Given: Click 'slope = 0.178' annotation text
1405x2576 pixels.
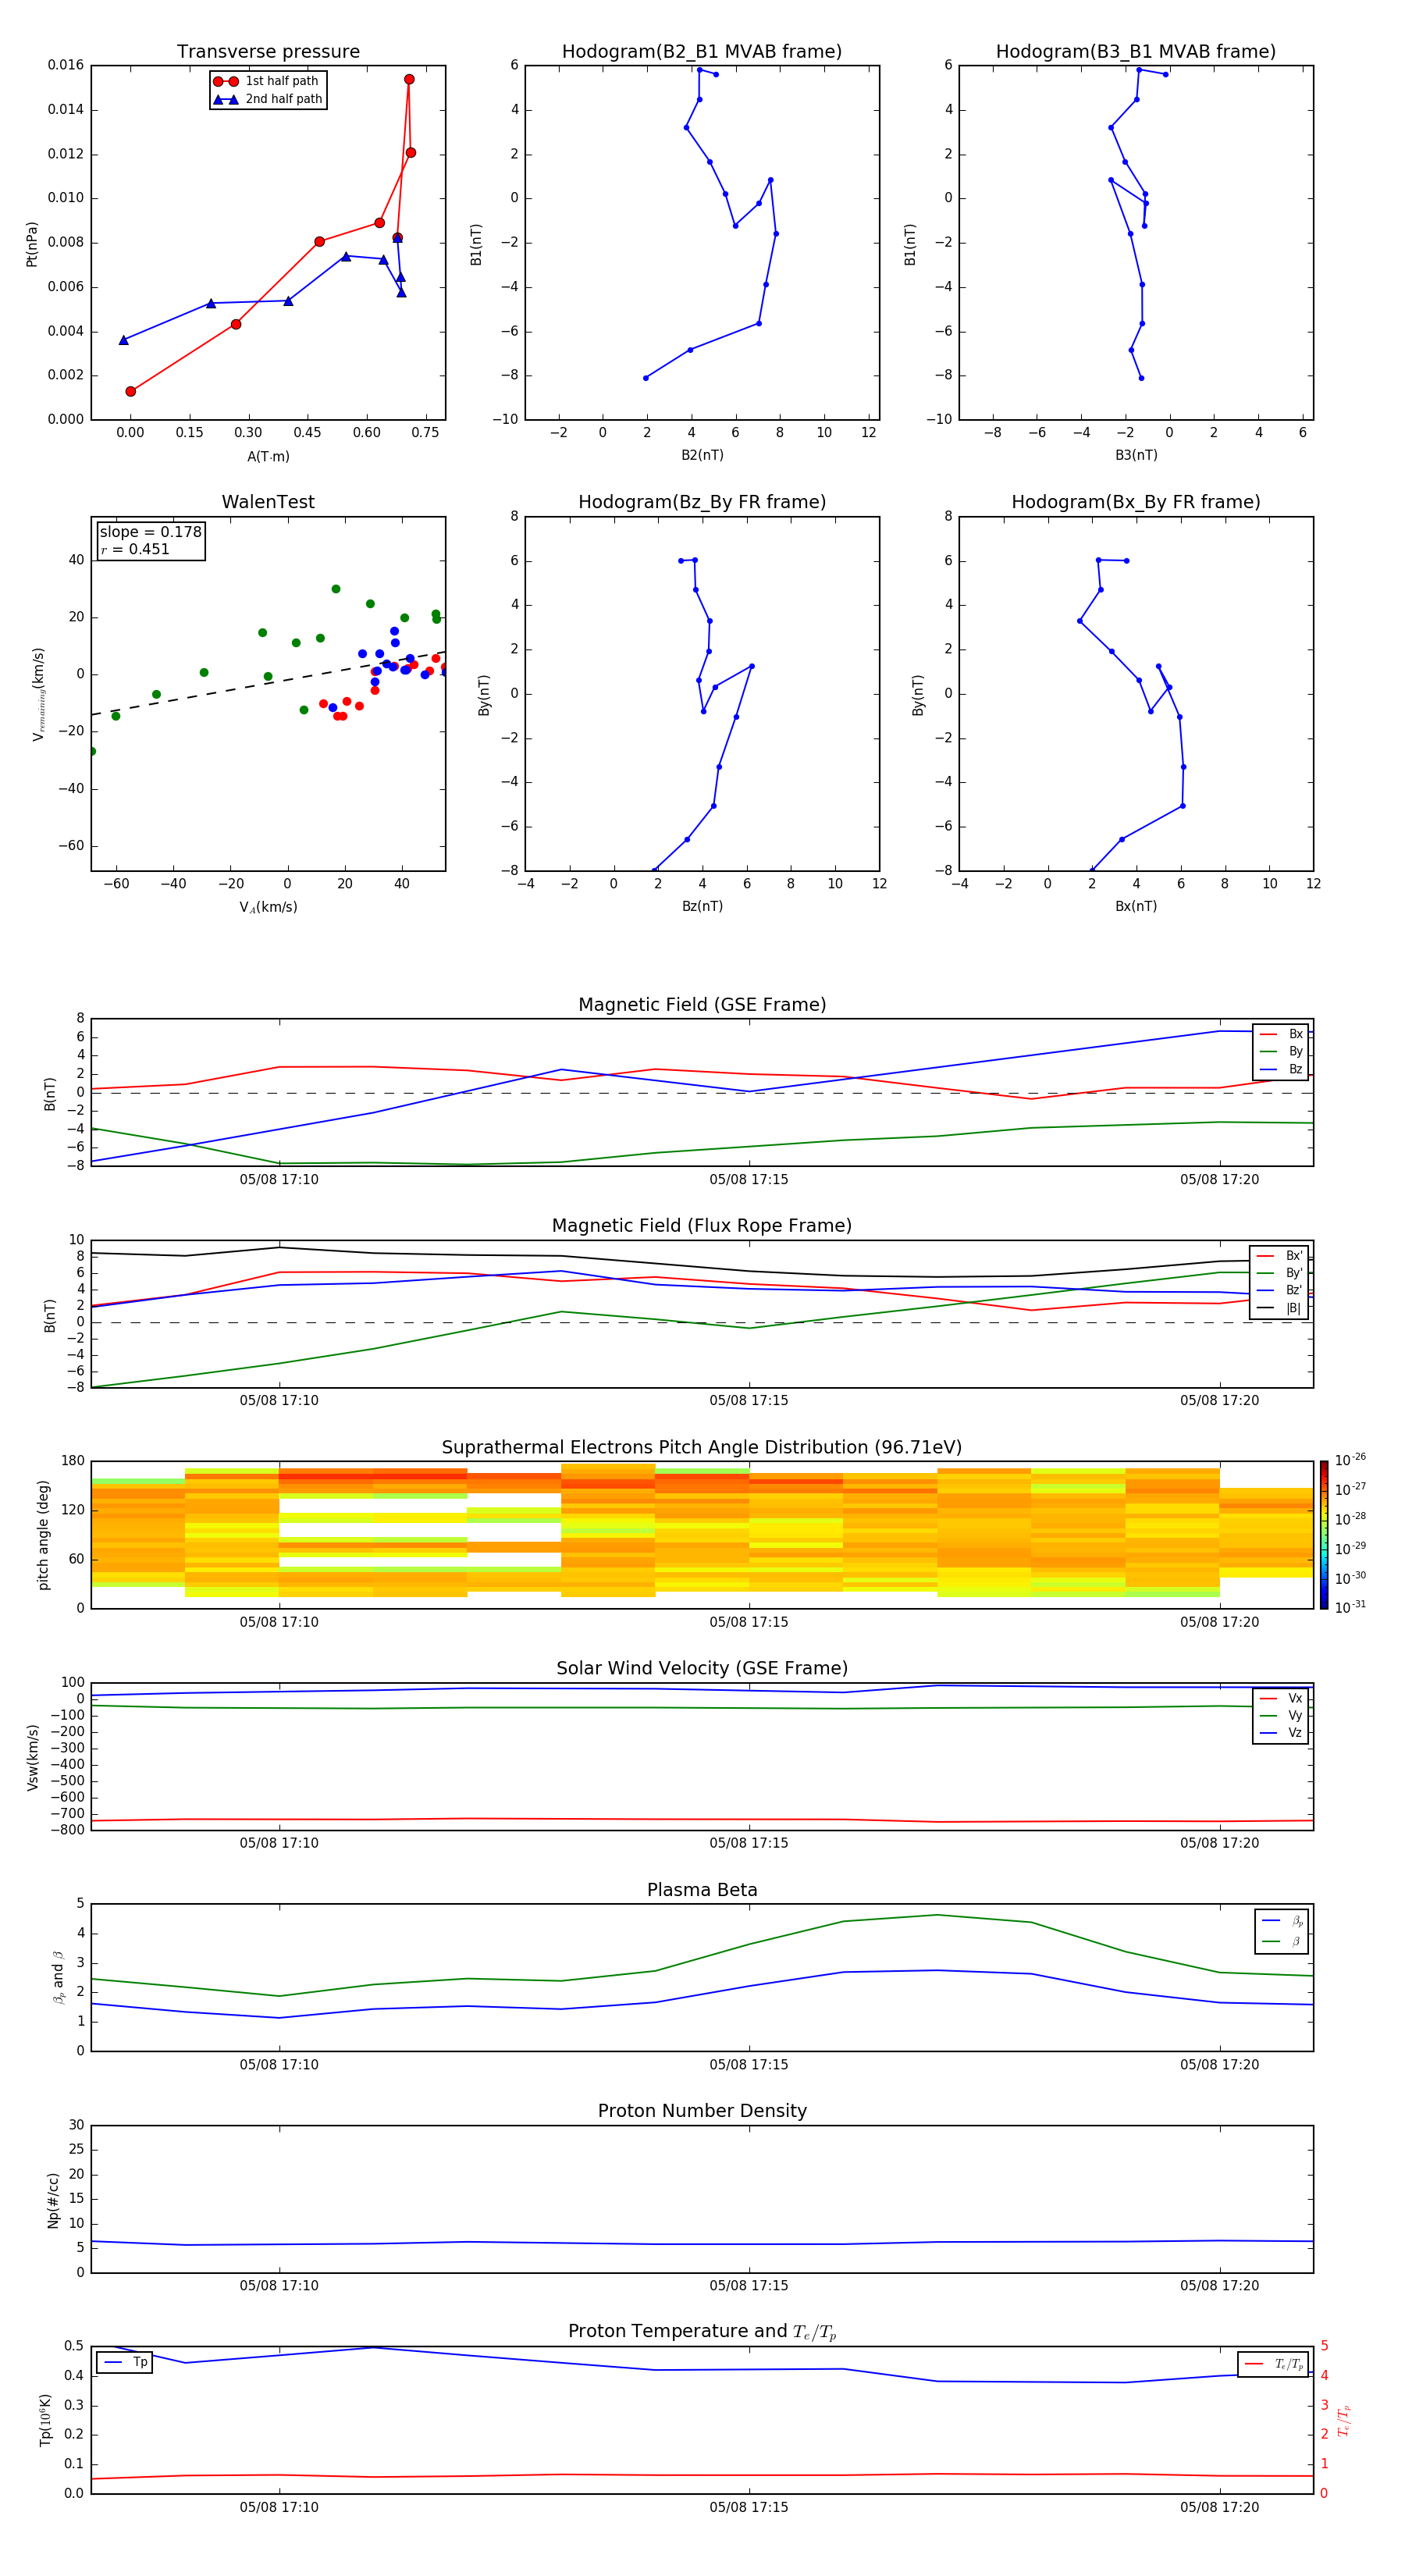Looking at the screenshot, I should (x=151, y=532).
